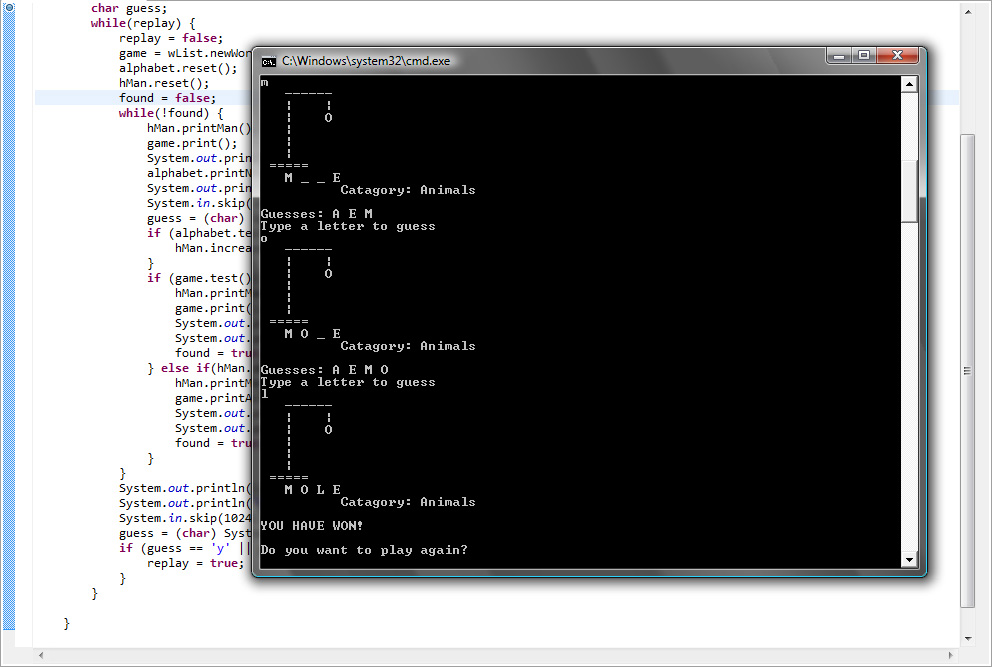Viewport: 992px width, 667px height.
Task: Click 'replay = false;' line in editor
Action: pyautogui.click(x=171, y=39)
